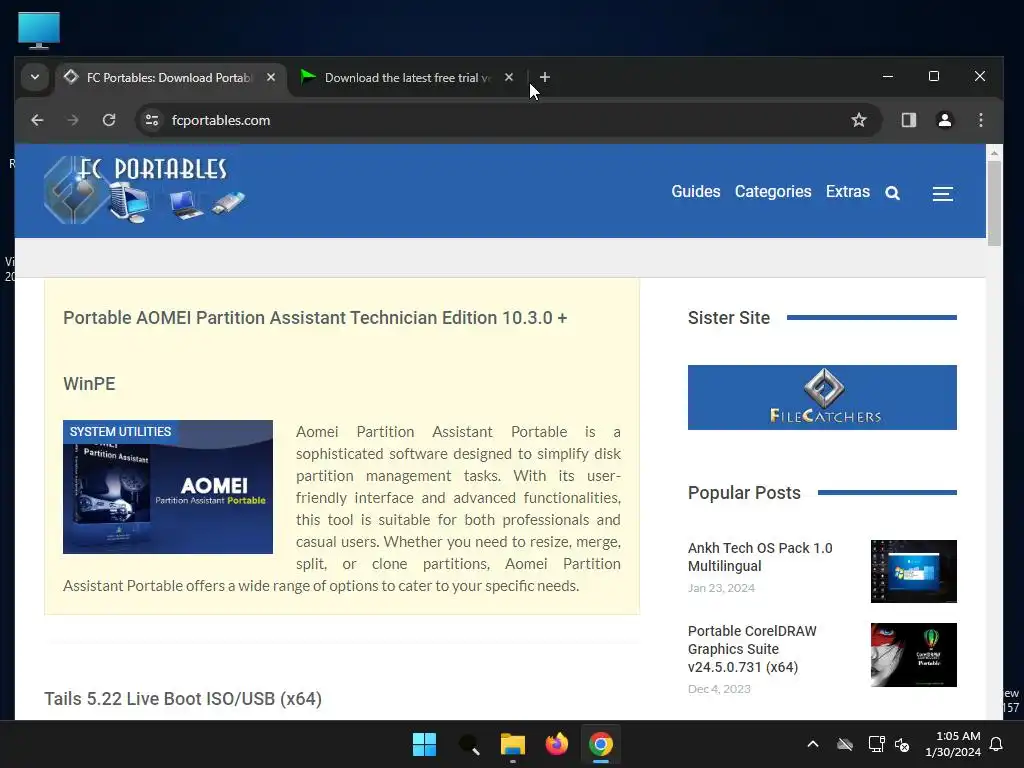Open Windows taskbar search

(x=468, y=744)
